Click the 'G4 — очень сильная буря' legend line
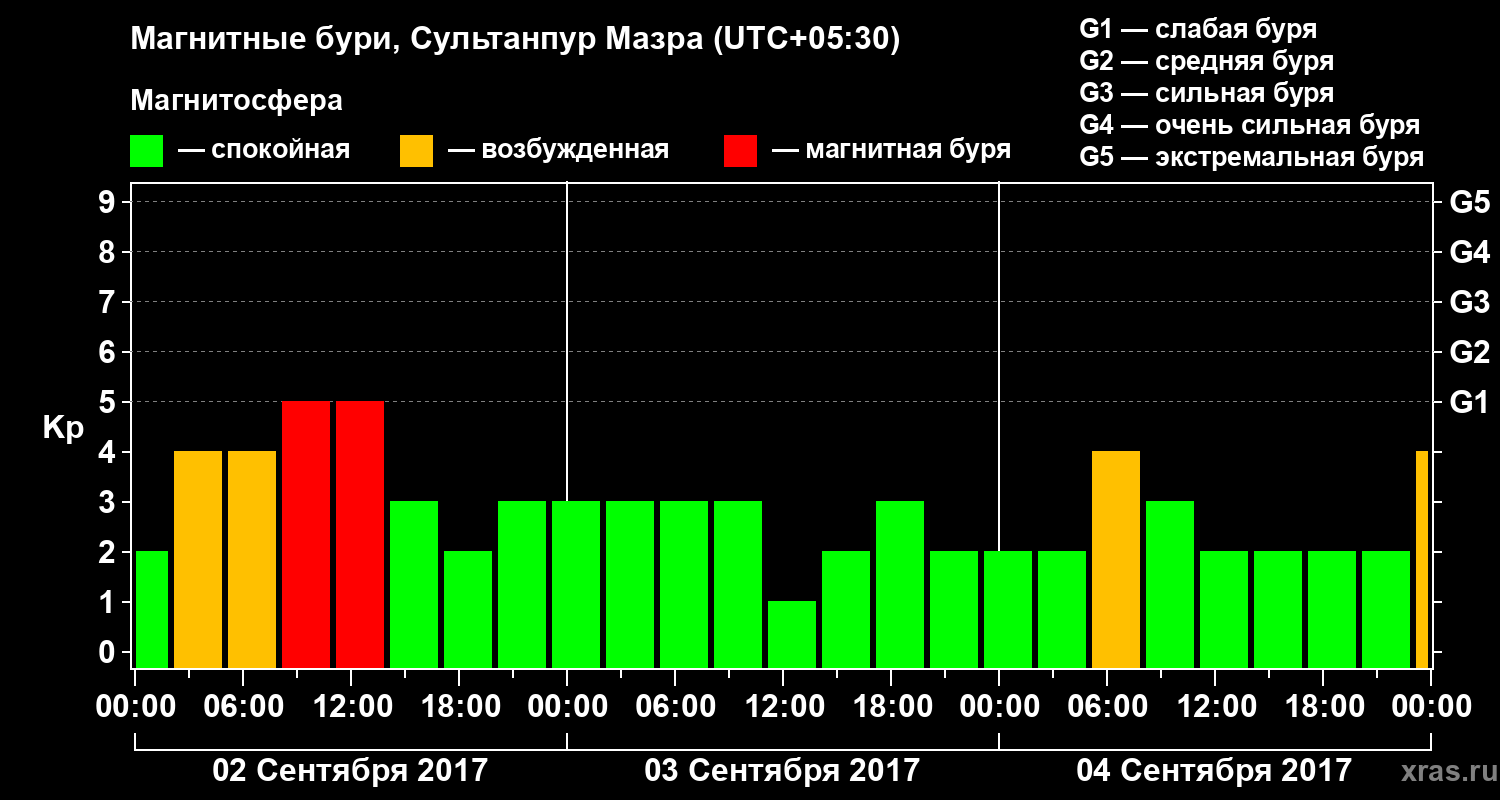The width and height of the screenshot is (1500, 800). coord(1250,126)
